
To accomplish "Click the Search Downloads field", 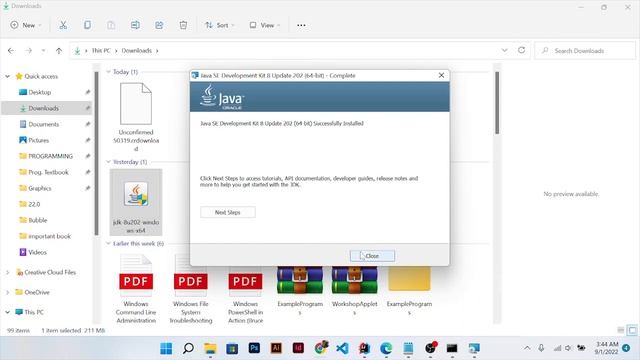I will tap(585, 51).
